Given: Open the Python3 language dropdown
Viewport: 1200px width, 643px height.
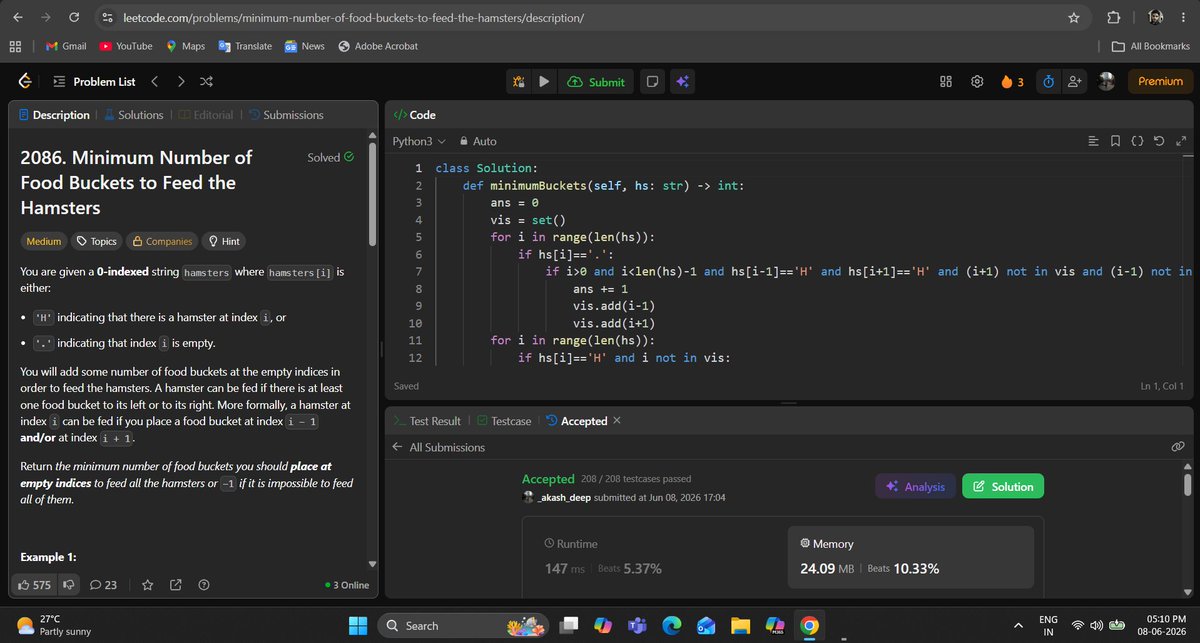Looking at the screenshot, I should coord(419,142).
